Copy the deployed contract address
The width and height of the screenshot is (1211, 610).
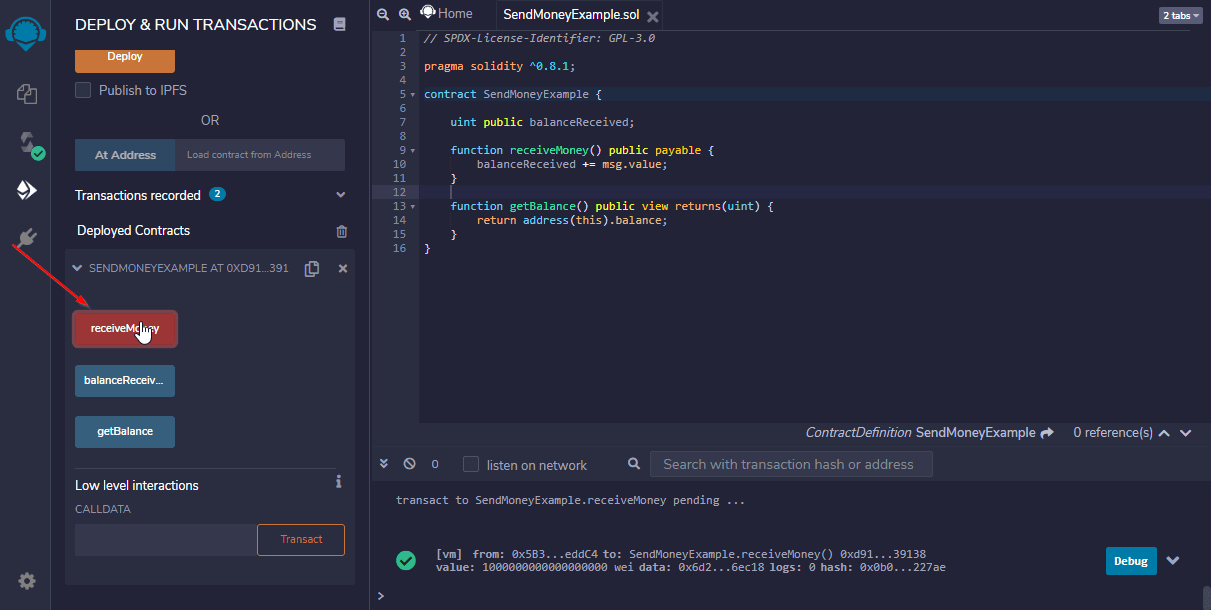click(x=312, y=268)
